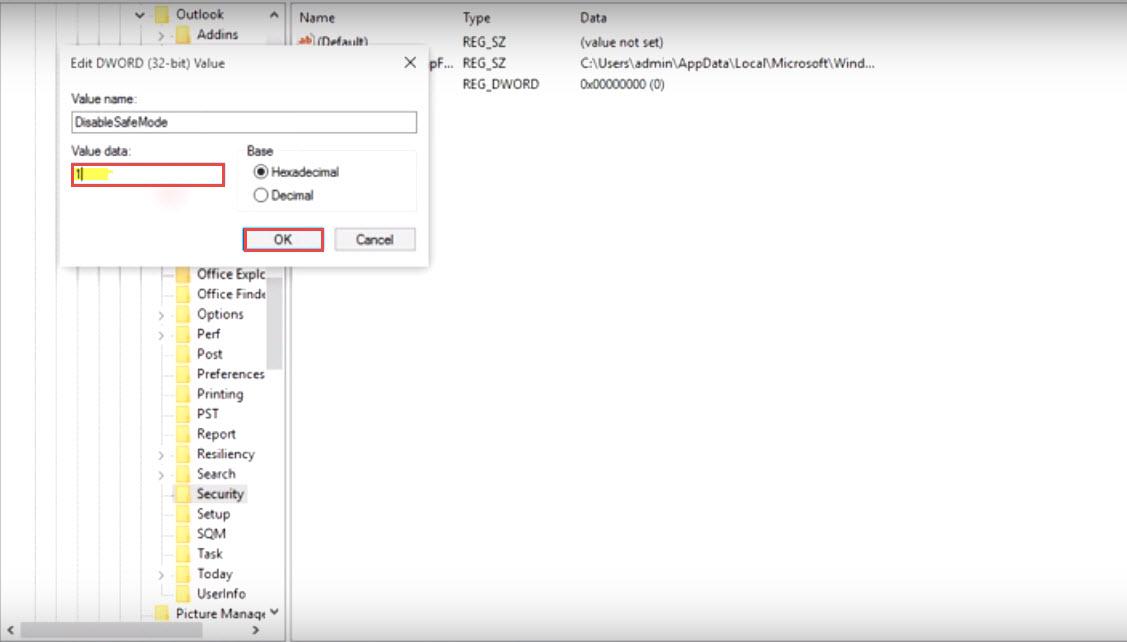Sort values by the Name column header
Screen dimensions: 1127x642
click(x=317, y=17)
